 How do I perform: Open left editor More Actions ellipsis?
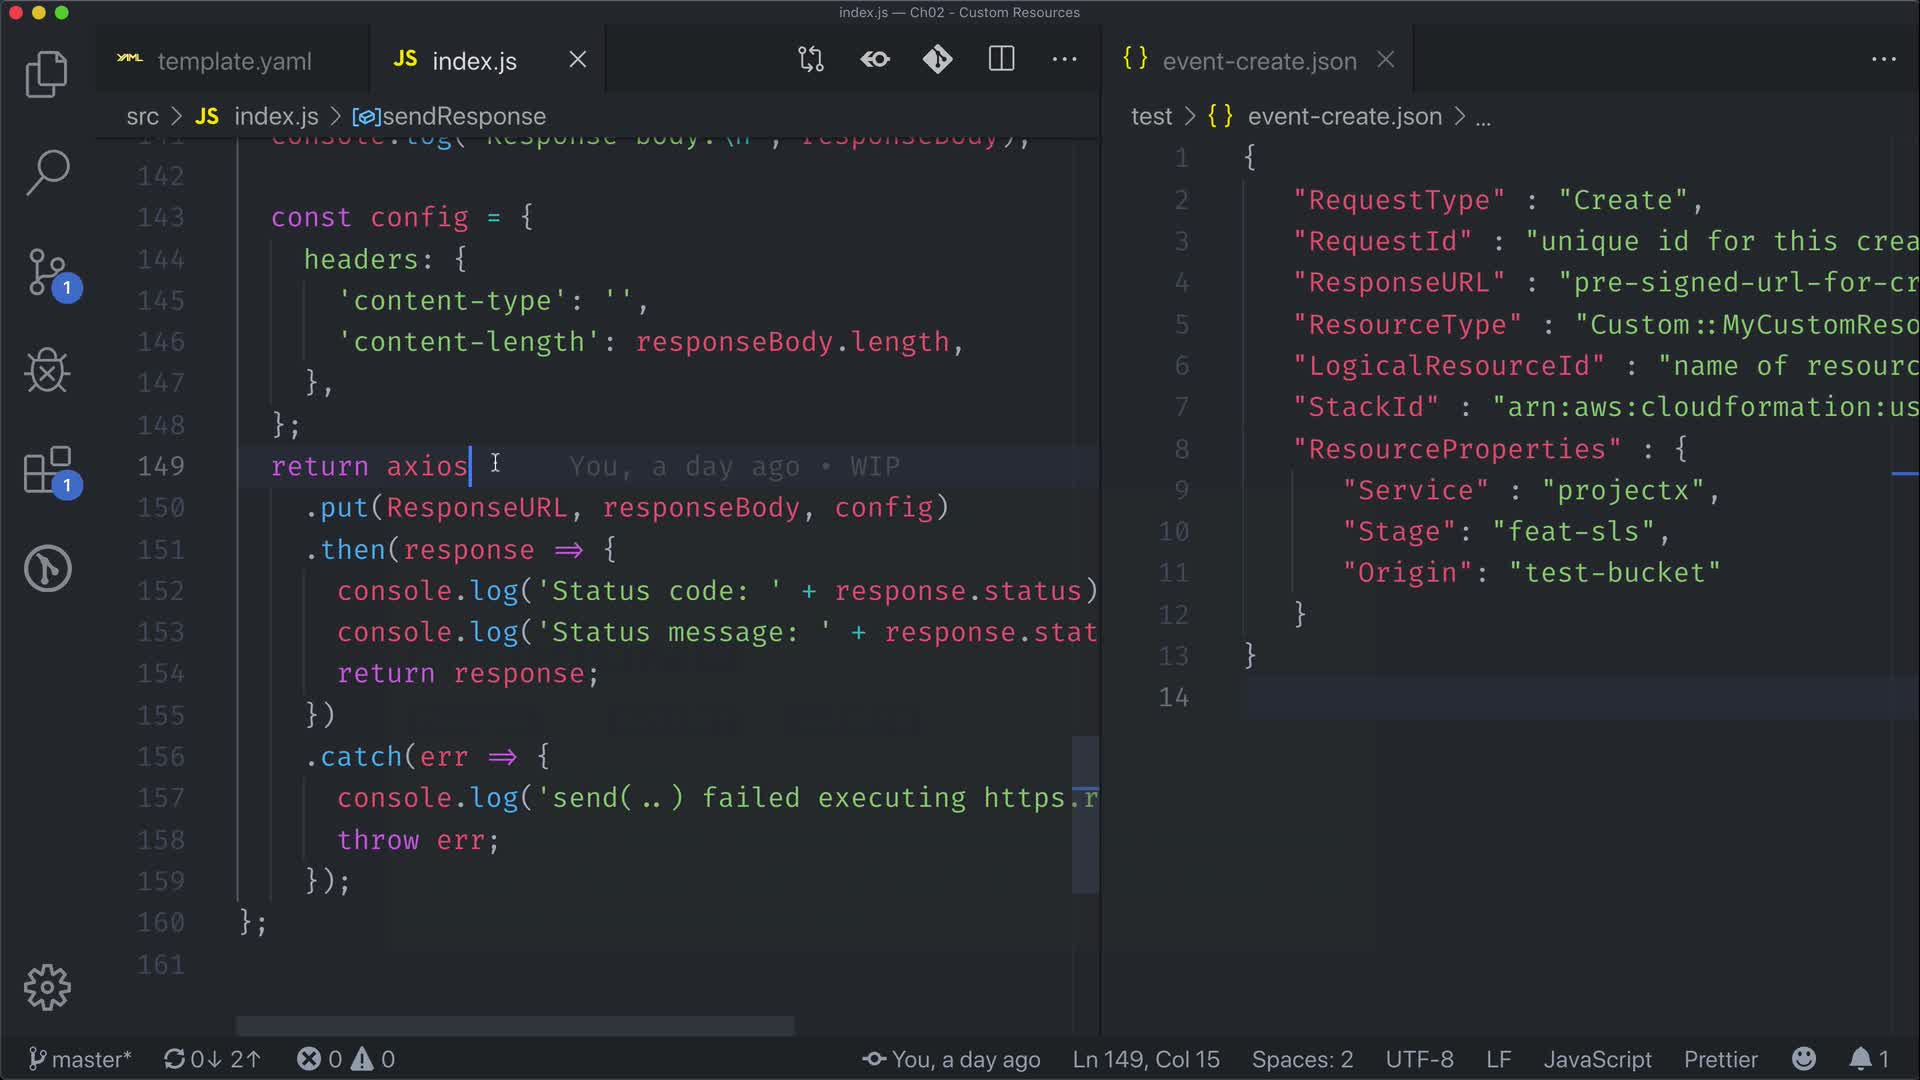1065,60
